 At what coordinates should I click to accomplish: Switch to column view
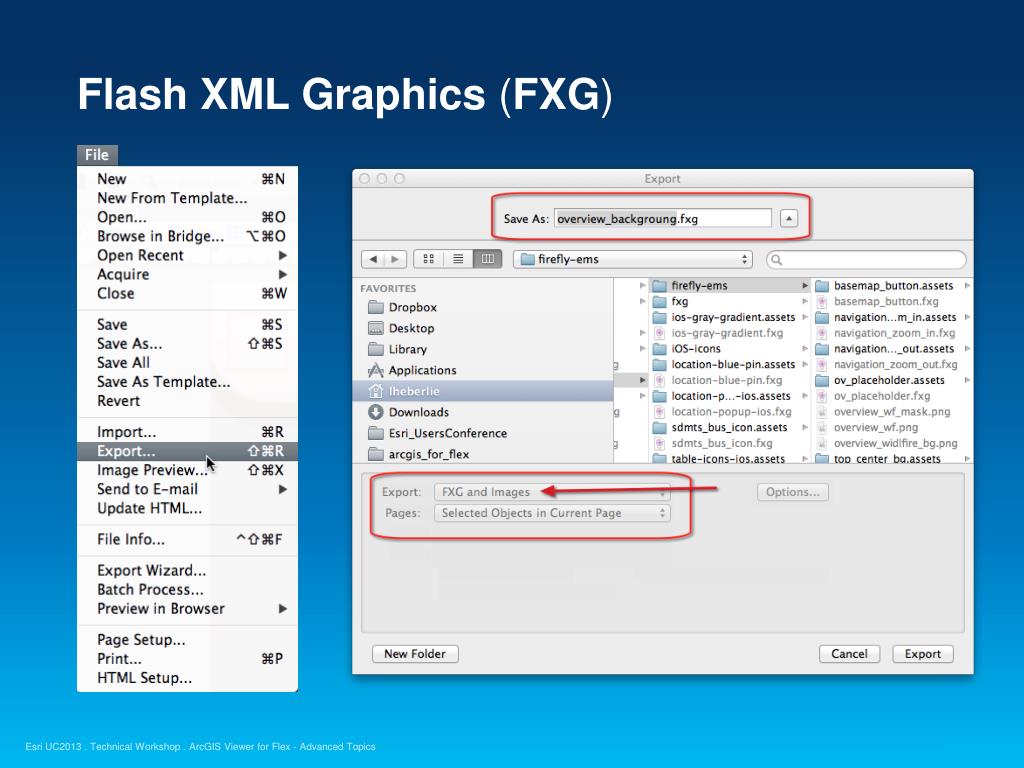coord(488,259)
